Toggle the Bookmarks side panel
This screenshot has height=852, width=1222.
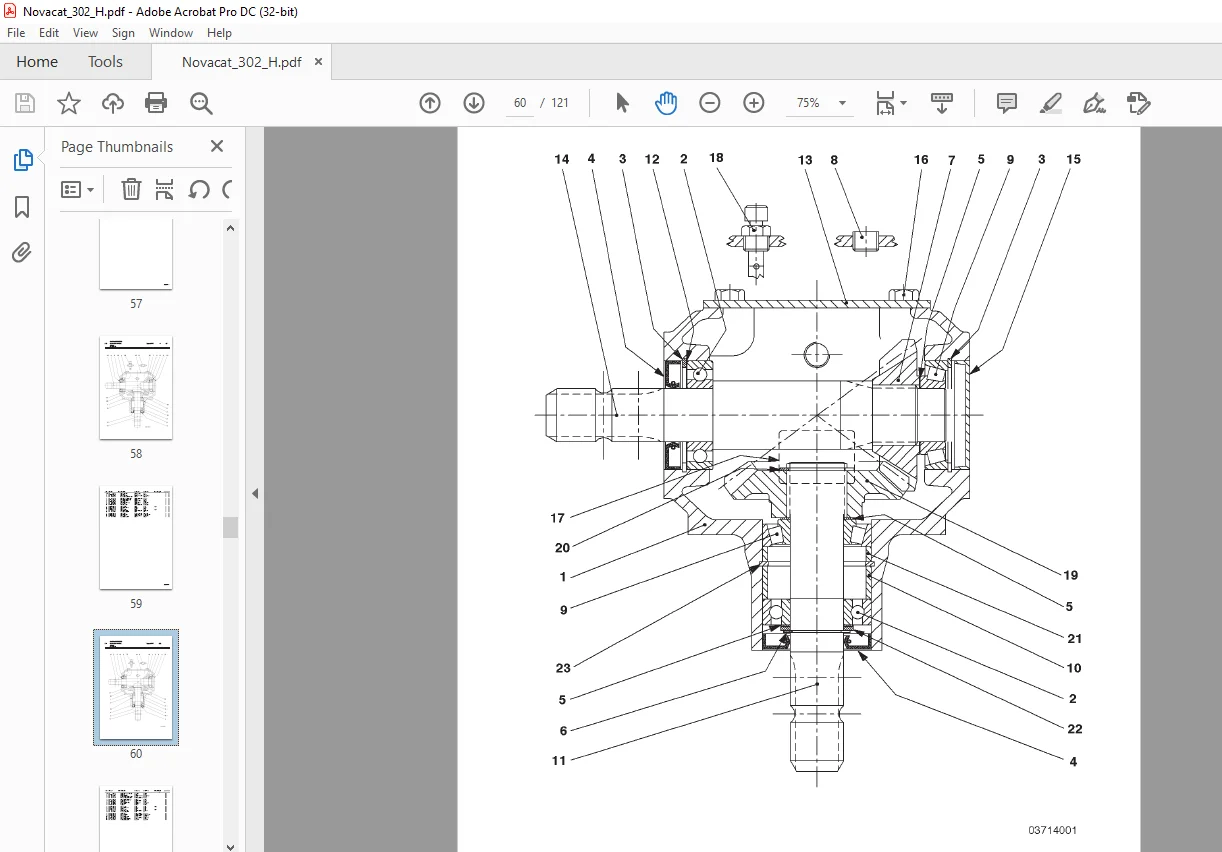[x=22, y=207]
